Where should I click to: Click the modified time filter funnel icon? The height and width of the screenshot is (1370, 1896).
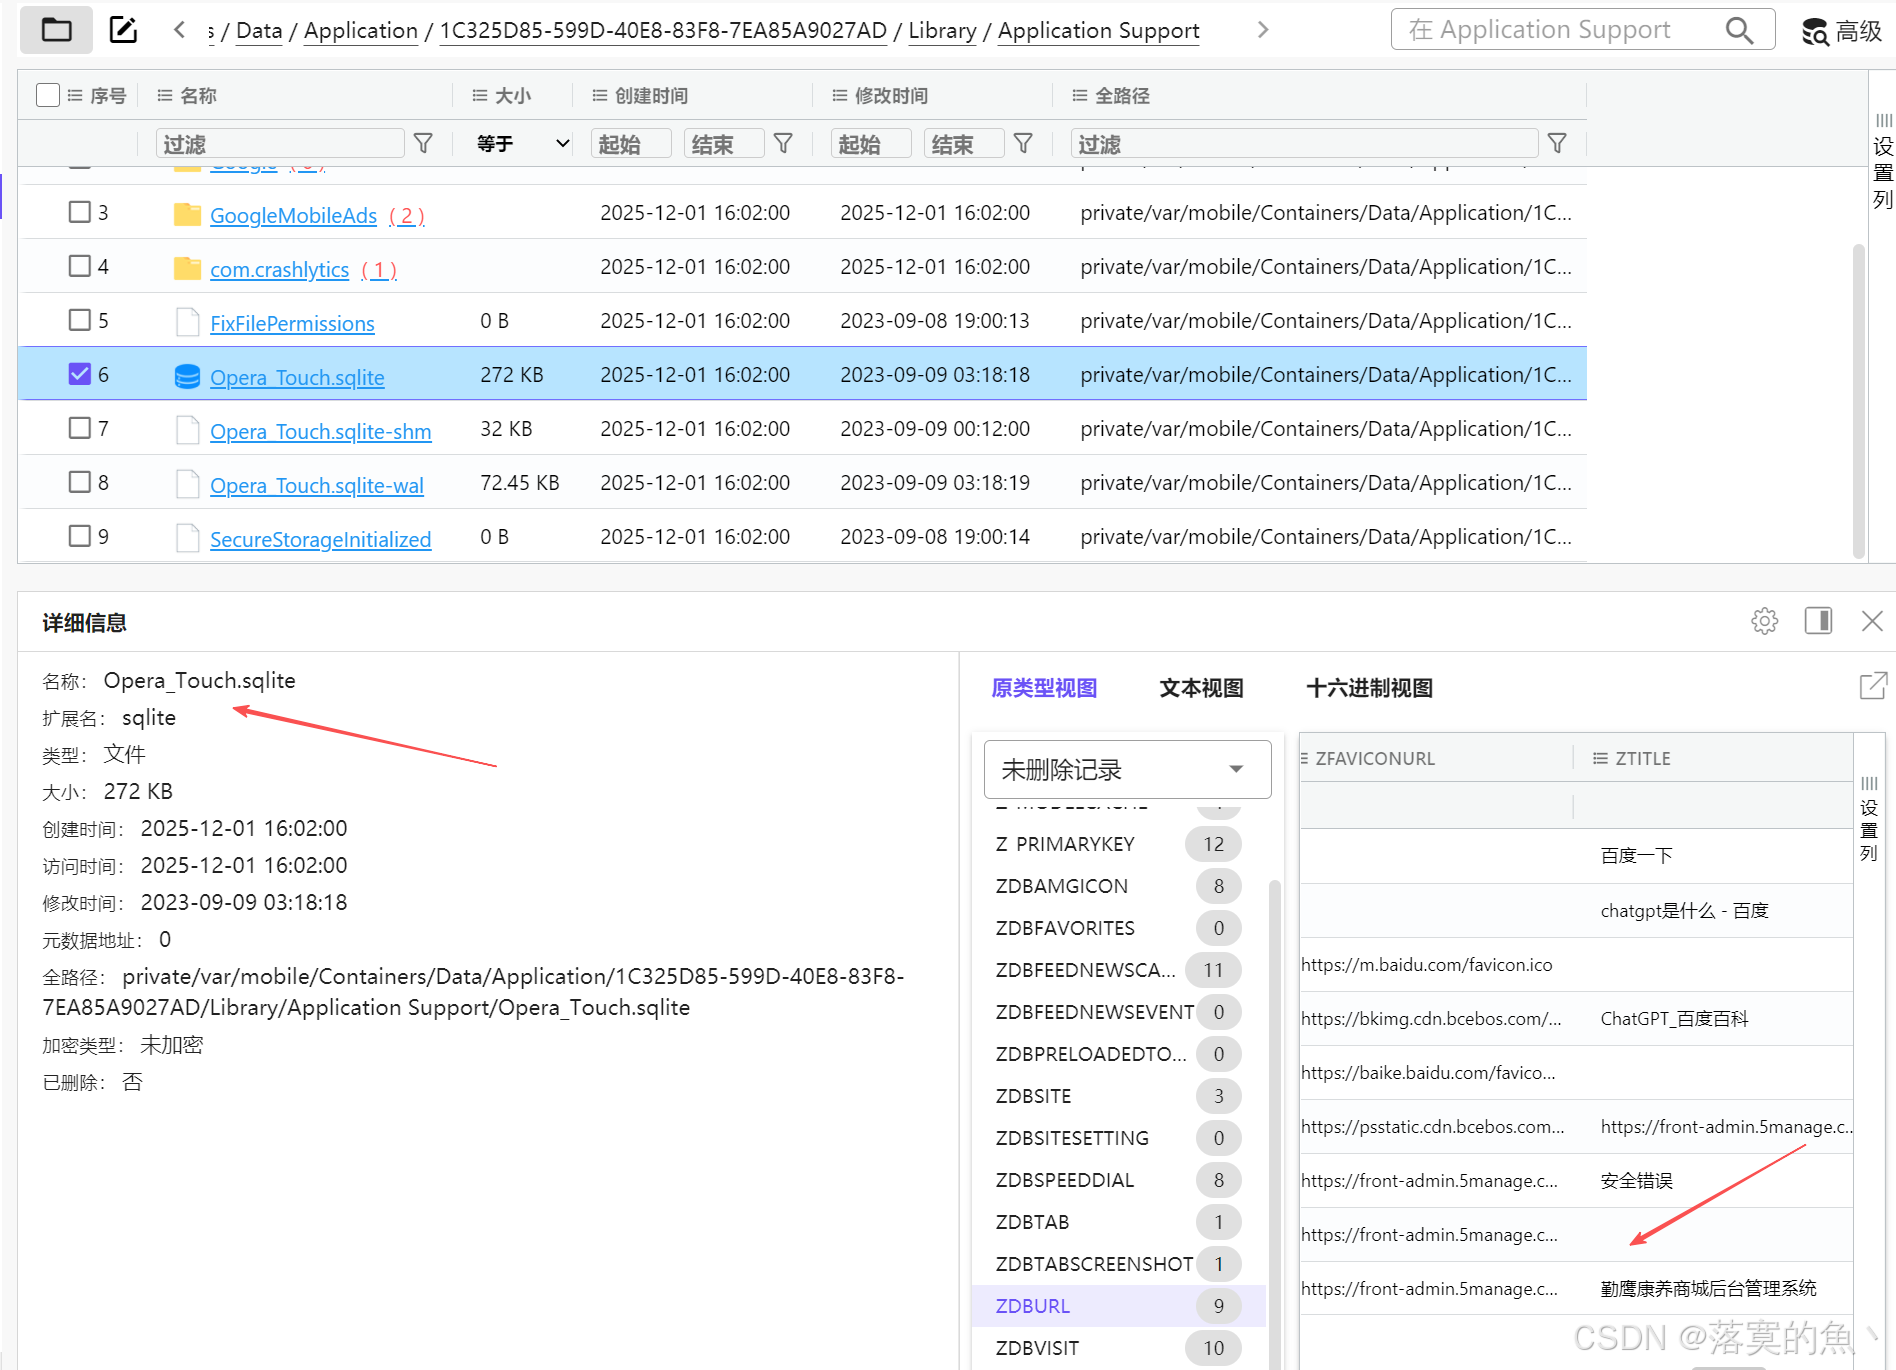[1023, 144]
